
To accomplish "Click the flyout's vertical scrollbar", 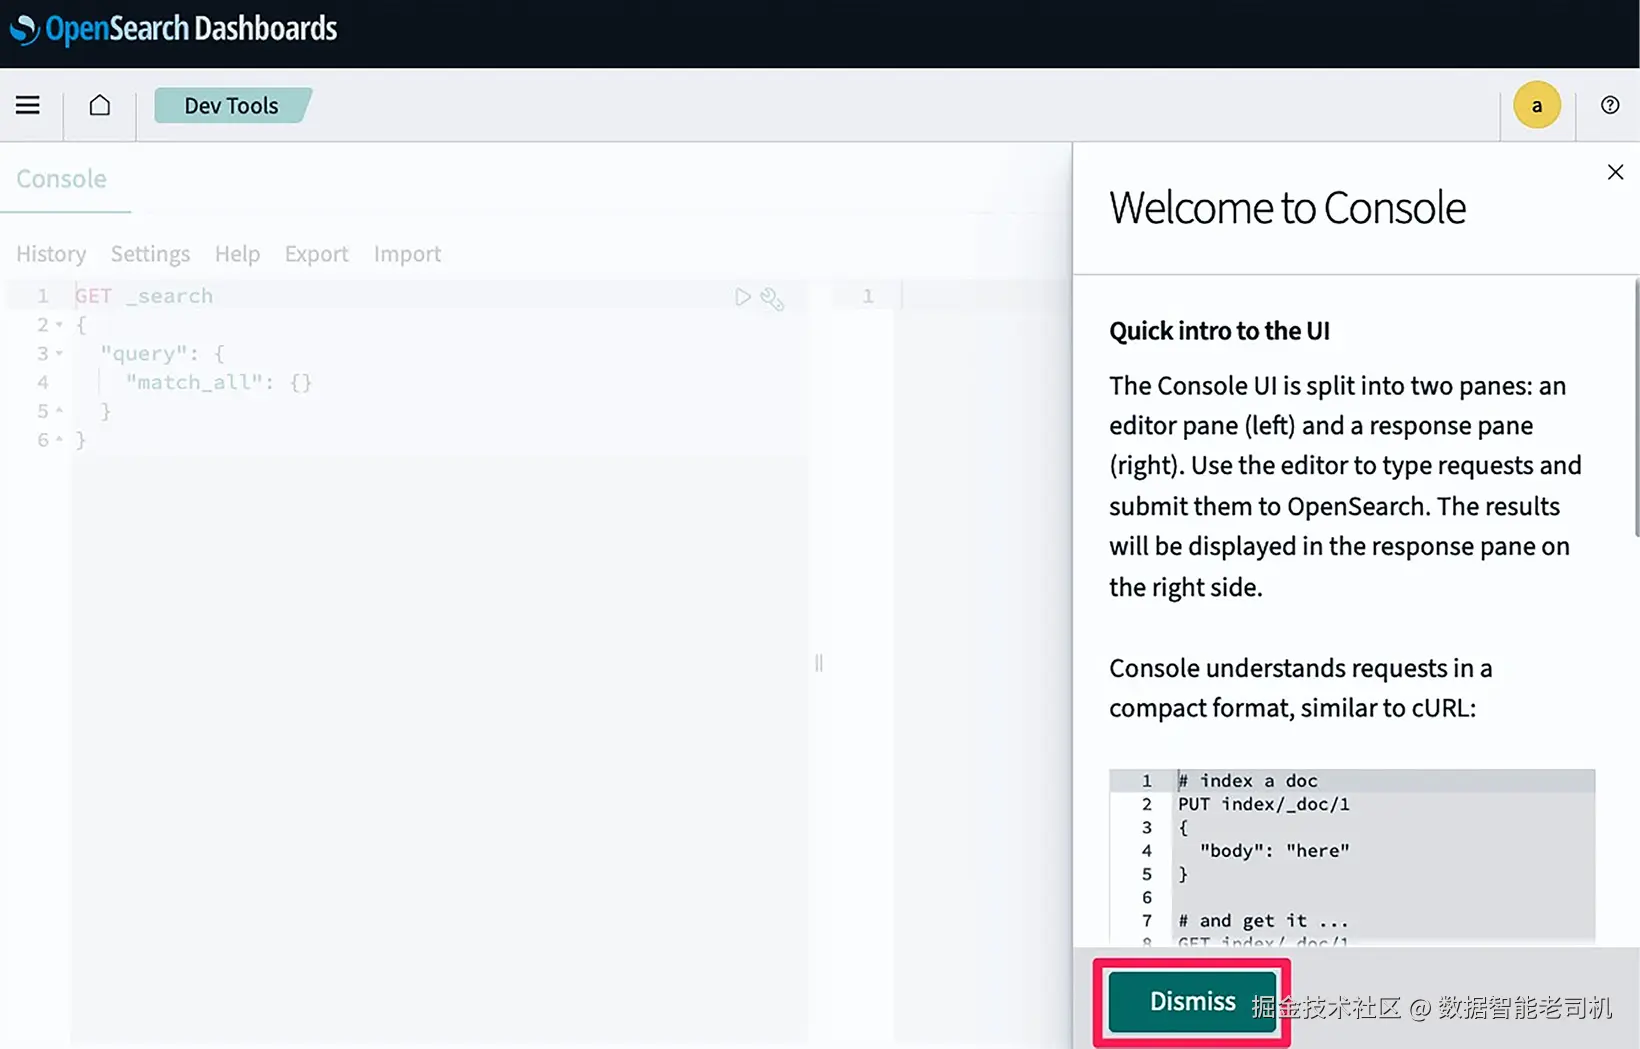I will pos(1636,408).
